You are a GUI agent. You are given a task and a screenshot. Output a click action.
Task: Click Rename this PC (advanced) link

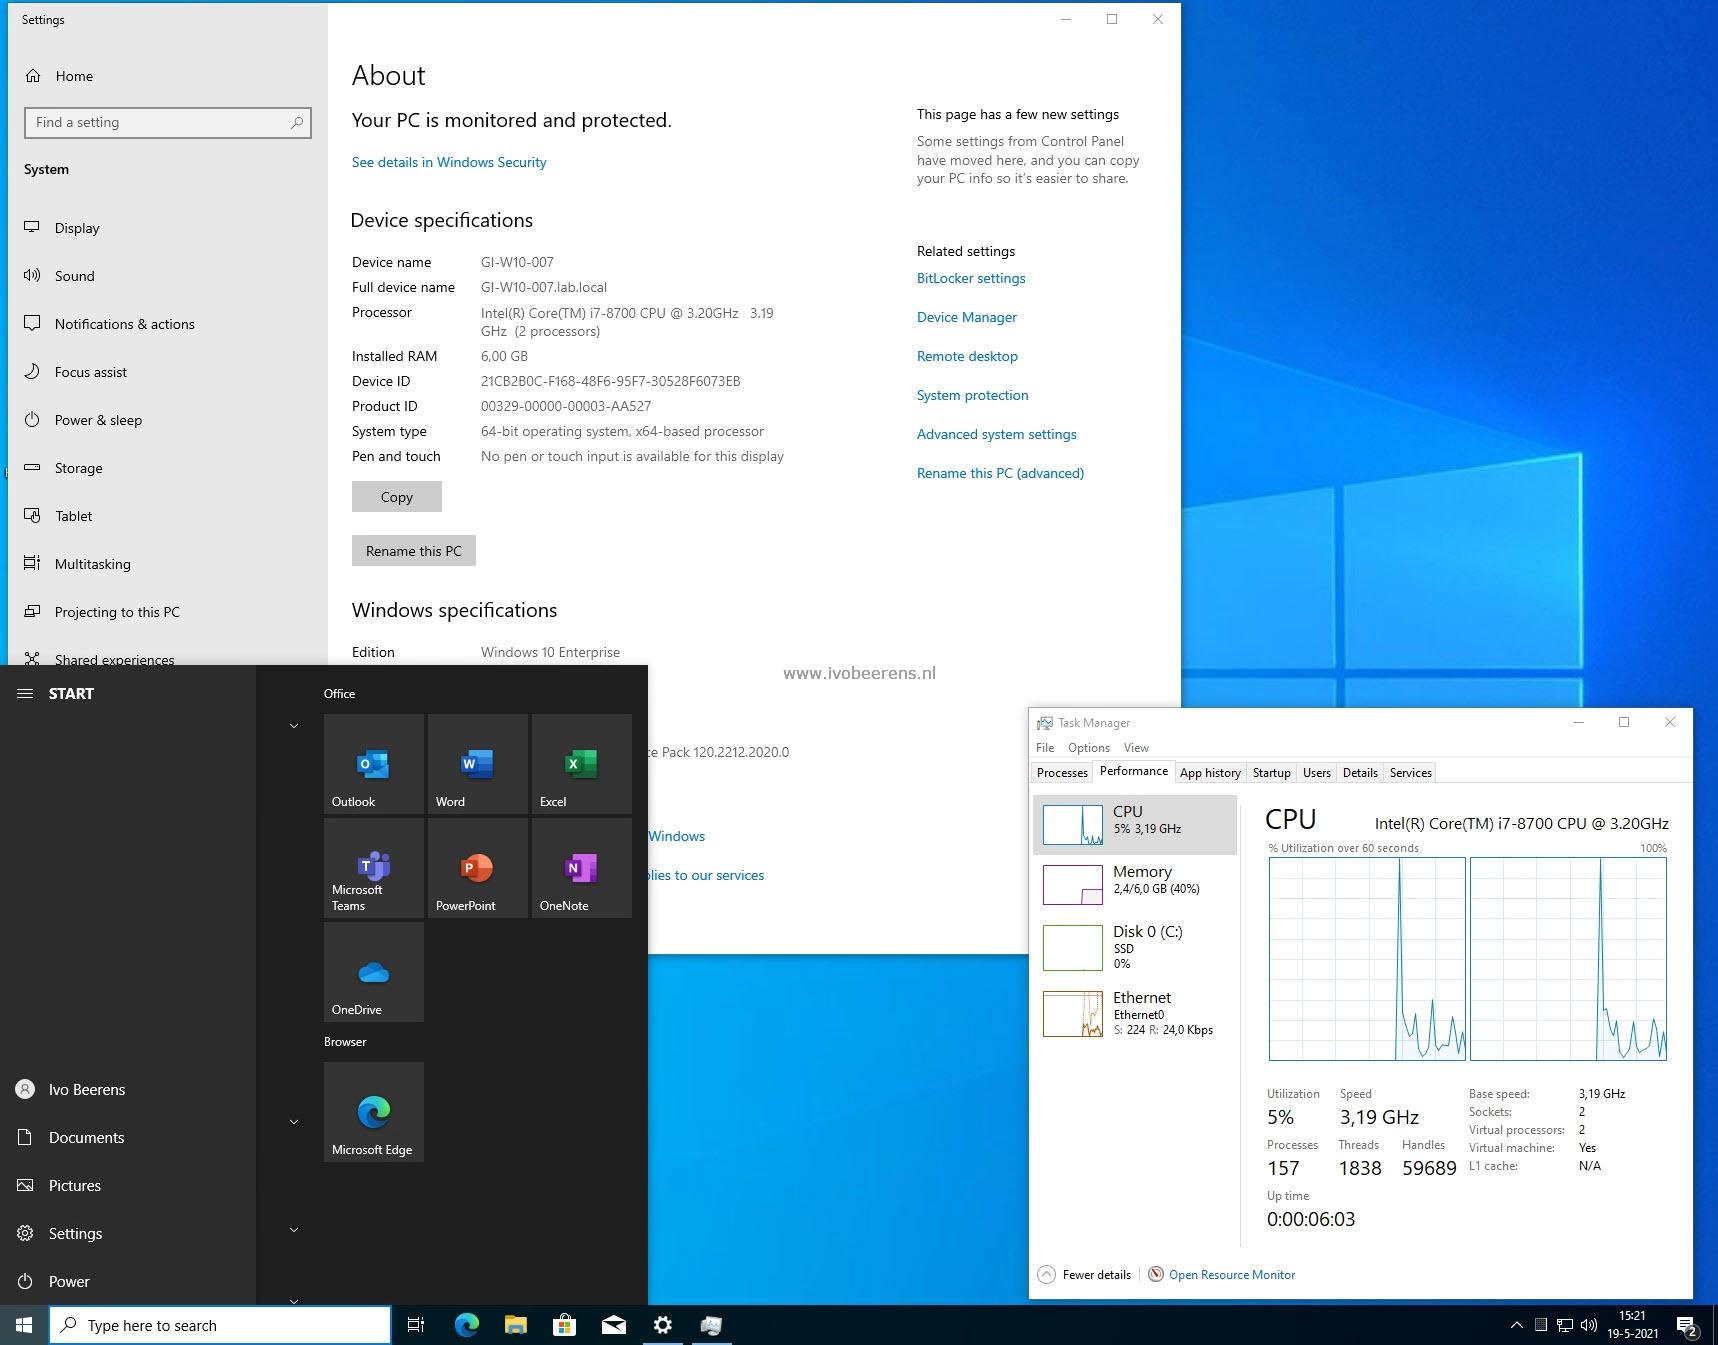[x=1000, y=473]
